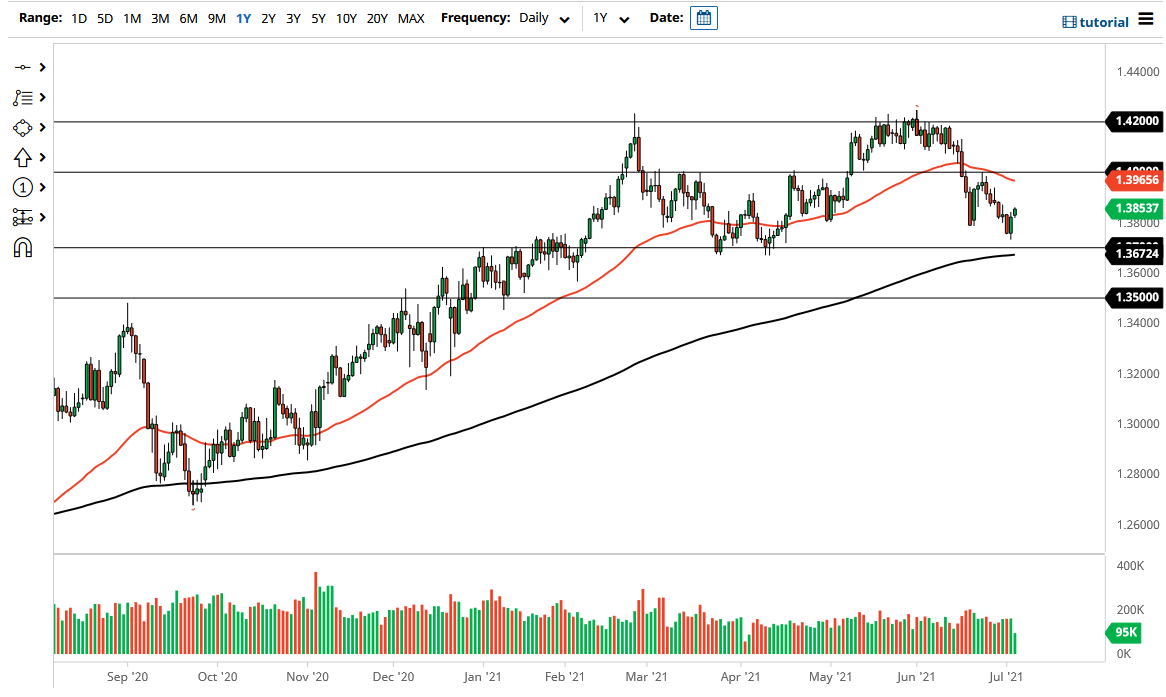Set range to 2Y

point(268,19)
